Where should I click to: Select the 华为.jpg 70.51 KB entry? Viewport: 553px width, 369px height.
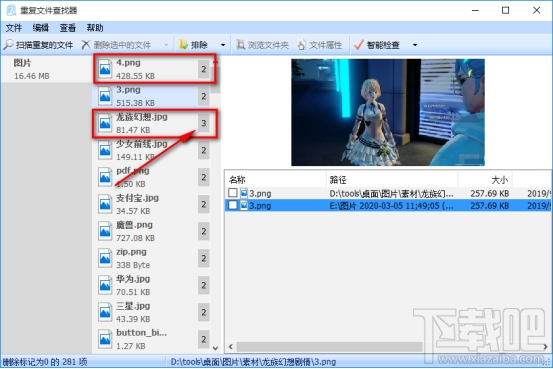152,285
